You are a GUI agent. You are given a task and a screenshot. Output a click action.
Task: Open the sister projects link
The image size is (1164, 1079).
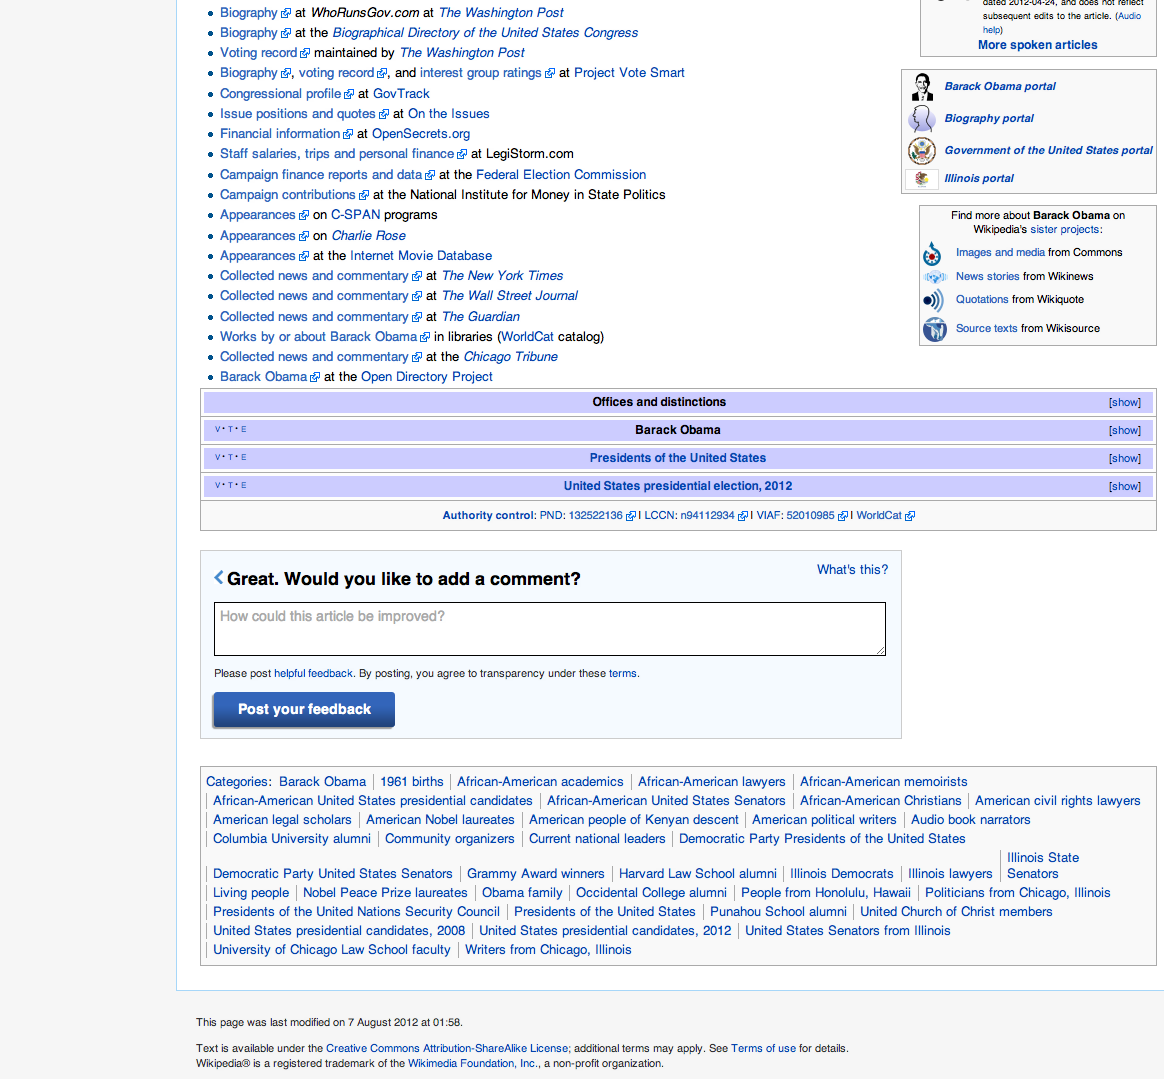tap(1065, 229)
